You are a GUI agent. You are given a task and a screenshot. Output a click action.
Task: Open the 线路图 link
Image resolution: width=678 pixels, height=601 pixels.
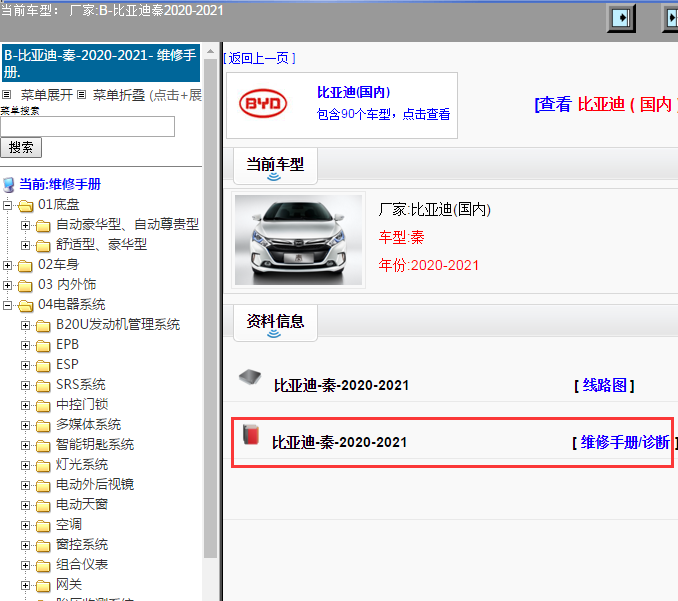pyautogui.click(x=604, y=385)
